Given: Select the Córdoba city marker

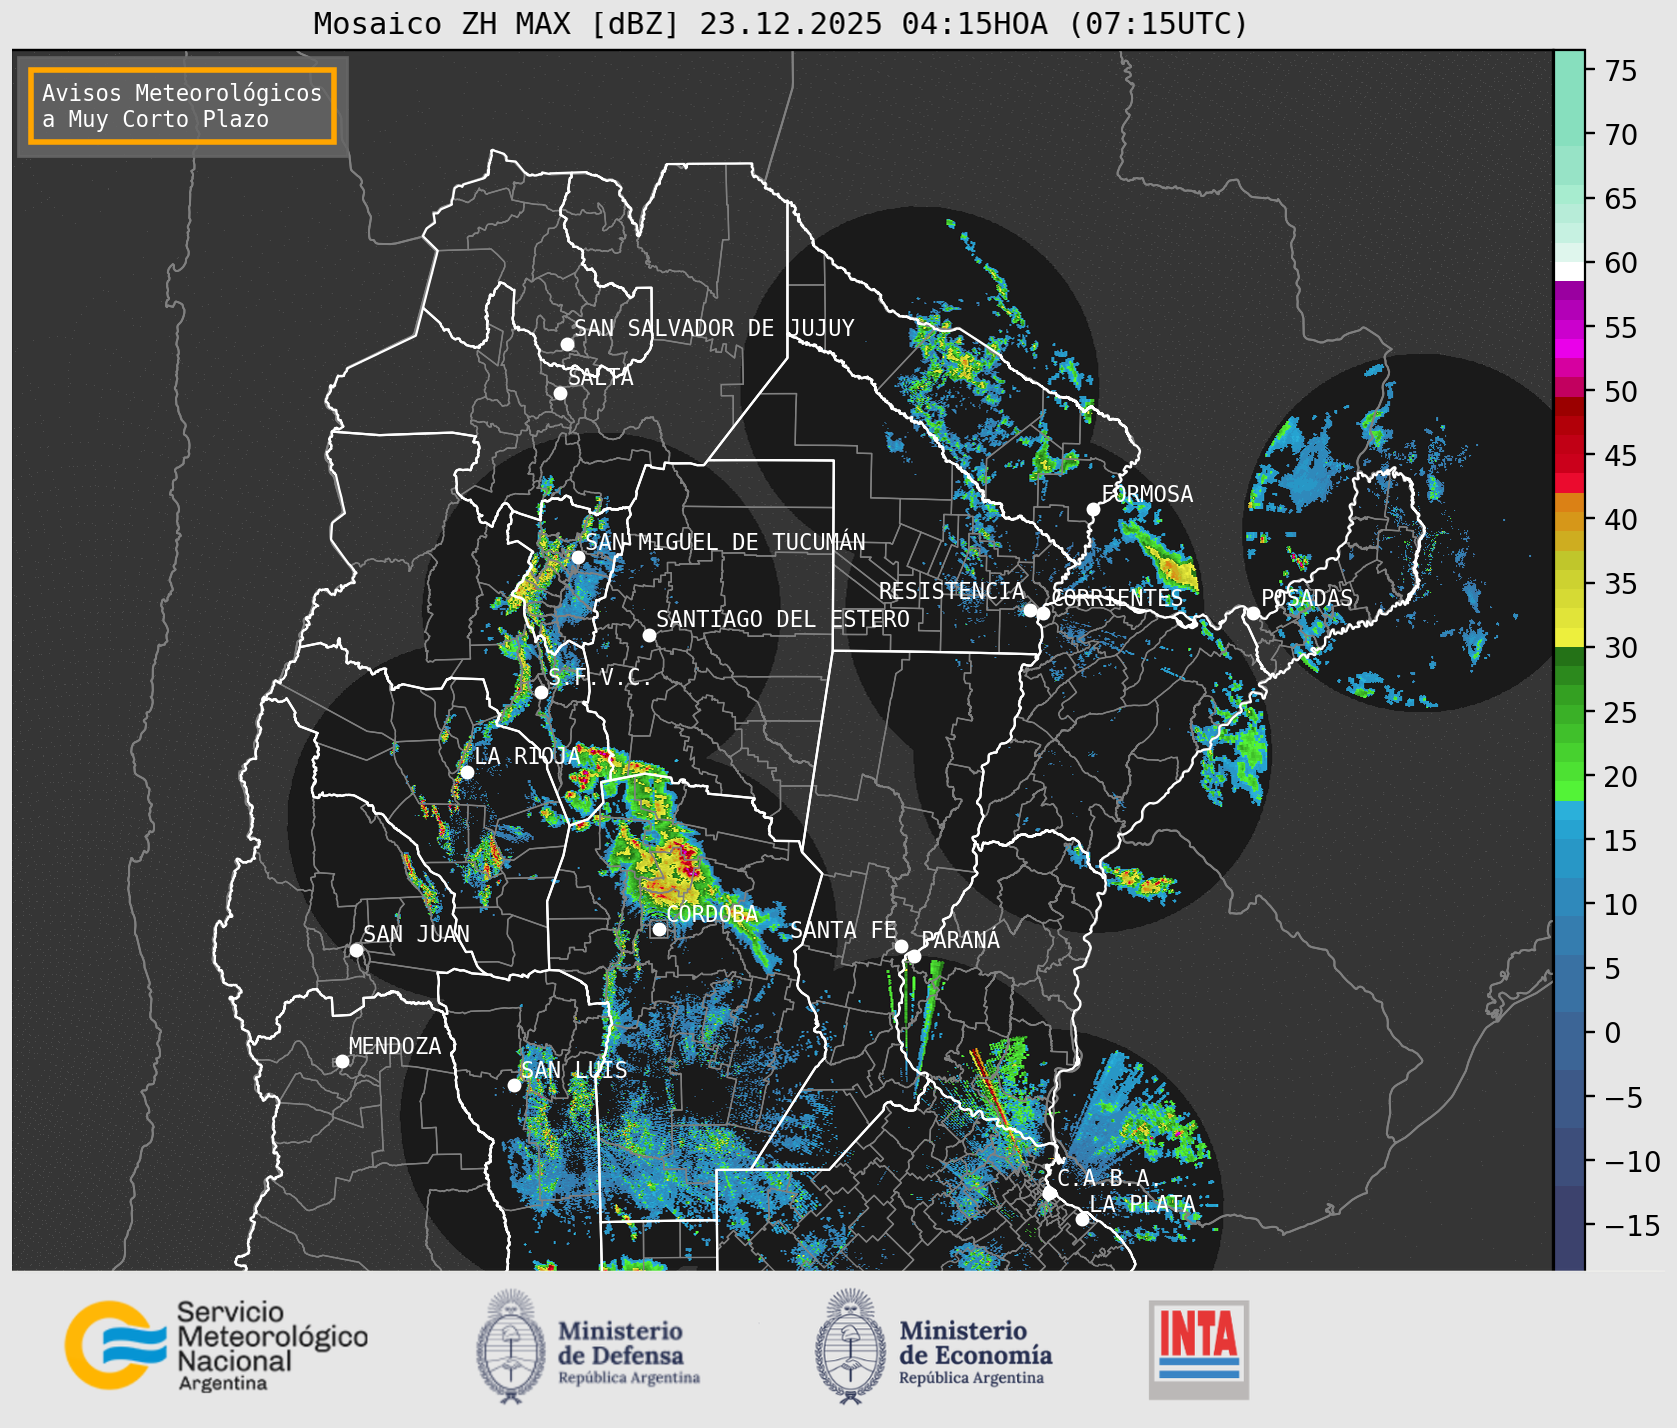Looking at the screenshot, I should (659, 929).
